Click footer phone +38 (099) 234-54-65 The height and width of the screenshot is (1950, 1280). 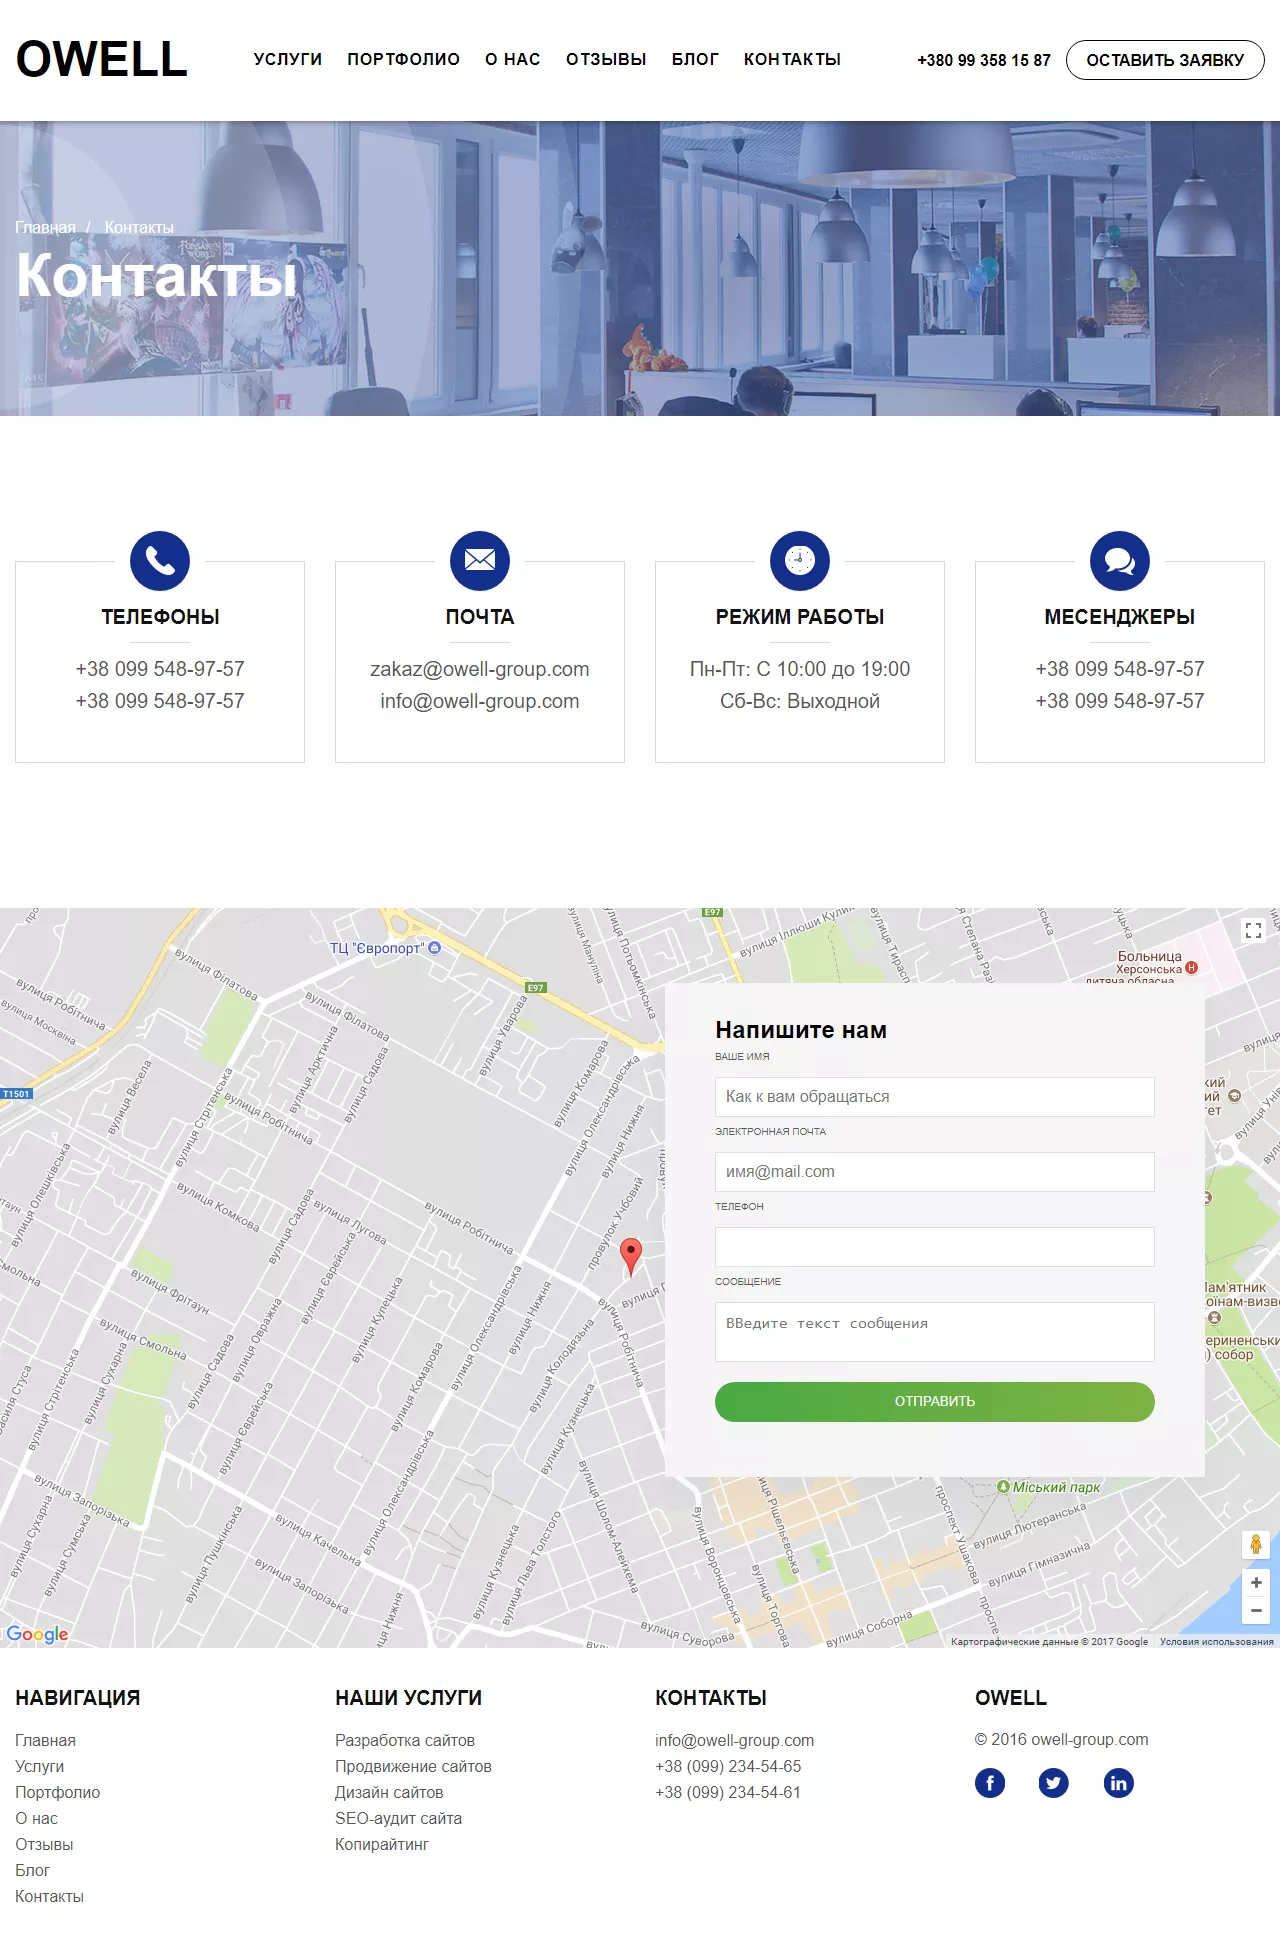coord(728,1767)
